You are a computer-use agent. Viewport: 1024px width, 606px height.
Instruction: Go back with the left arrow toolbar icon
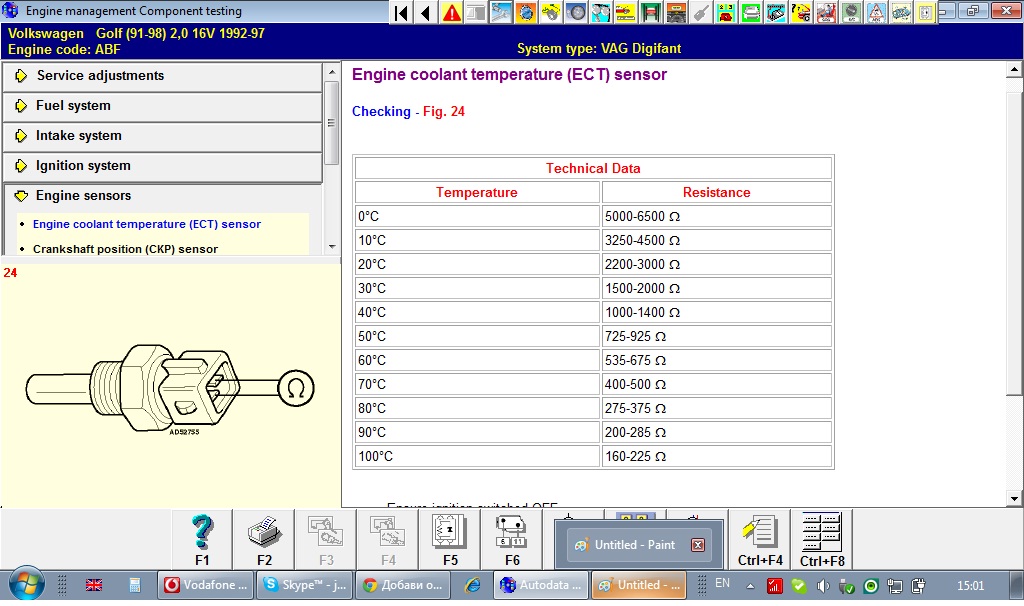[426, 13]
